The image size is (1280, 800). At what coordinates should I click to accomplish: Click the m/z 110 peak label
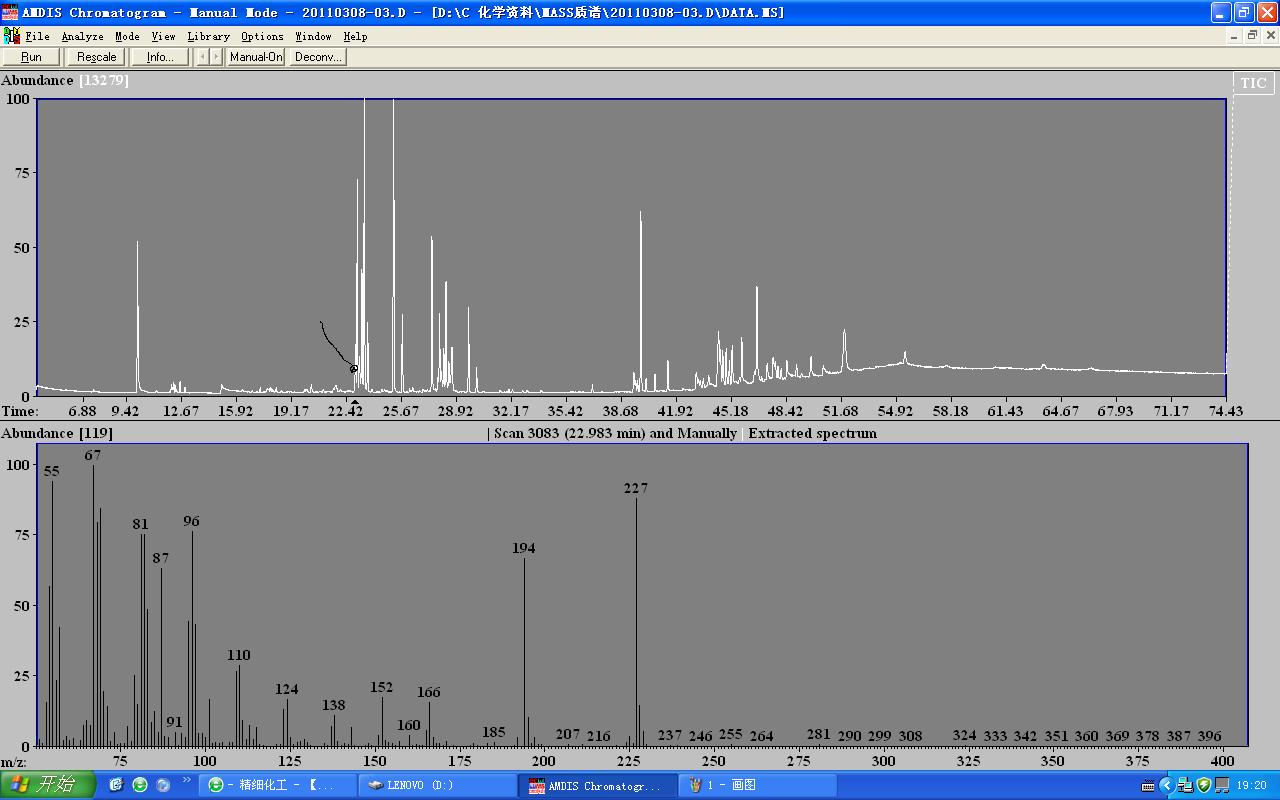click(x=238, y=655)
